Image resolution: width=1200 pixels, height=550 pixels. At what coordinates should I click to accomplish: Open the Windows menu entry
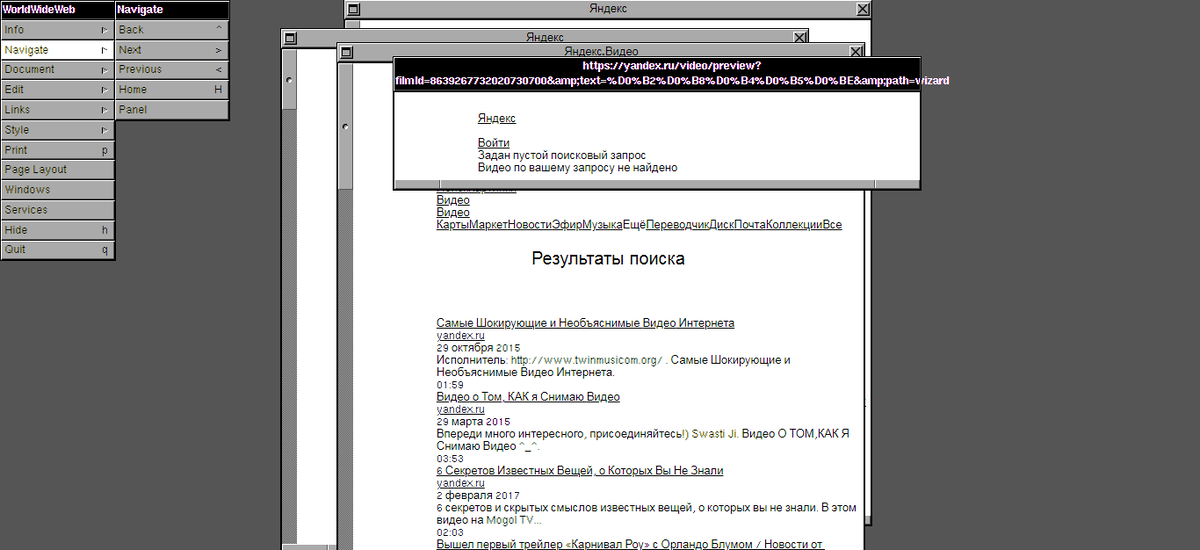58,190
